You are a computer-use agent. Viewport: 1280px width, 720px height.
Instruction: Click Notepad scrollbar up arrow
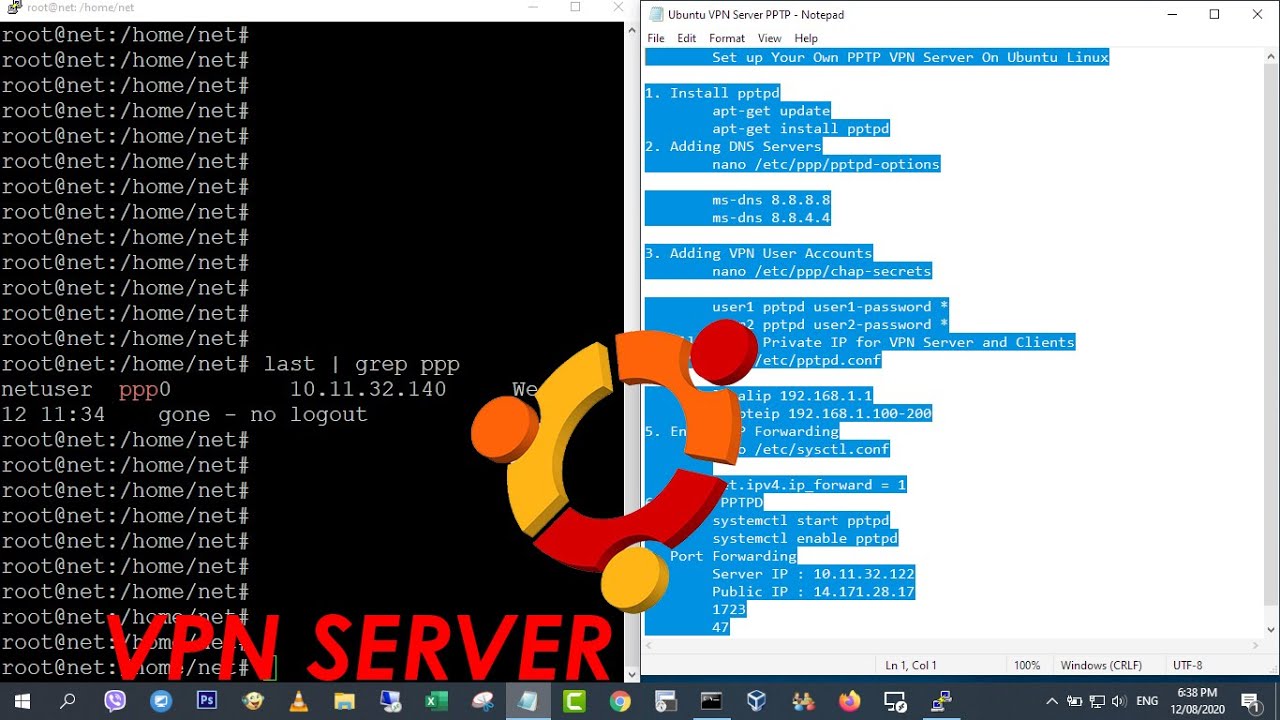click(1271, 56)
